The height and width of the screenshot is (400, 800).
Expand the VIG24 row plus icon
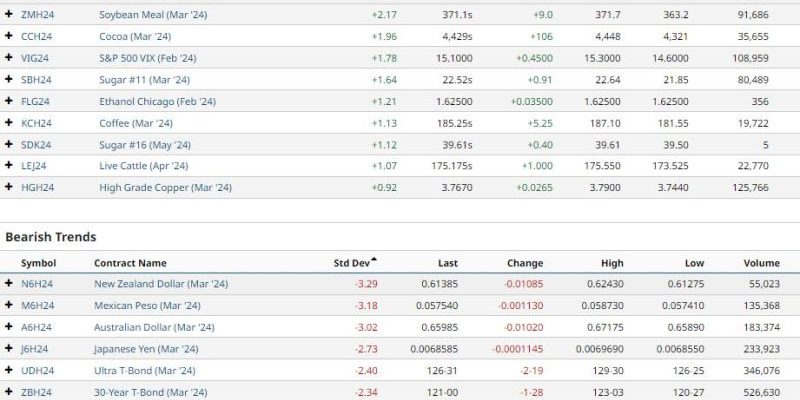pyautogui.click(x=8, y=58)
